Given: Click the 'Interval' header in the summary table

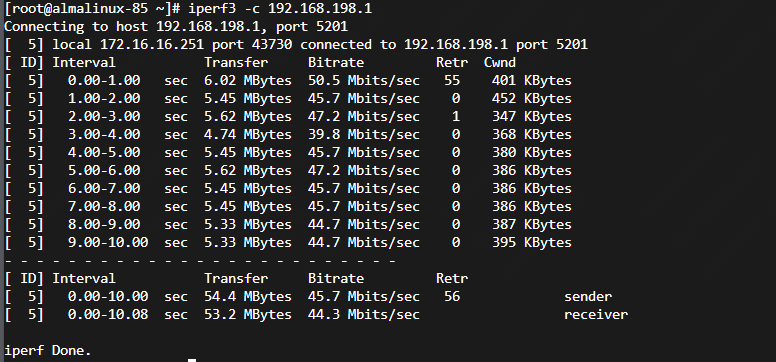Looking at the screenshot, I should pyautogui.click(x=84, y=278).
